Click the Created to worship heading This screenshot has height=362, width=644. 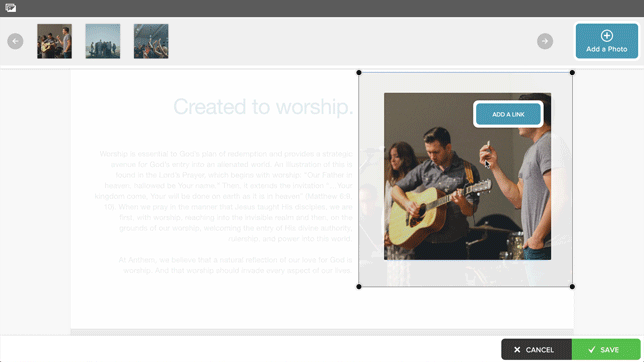263,107
